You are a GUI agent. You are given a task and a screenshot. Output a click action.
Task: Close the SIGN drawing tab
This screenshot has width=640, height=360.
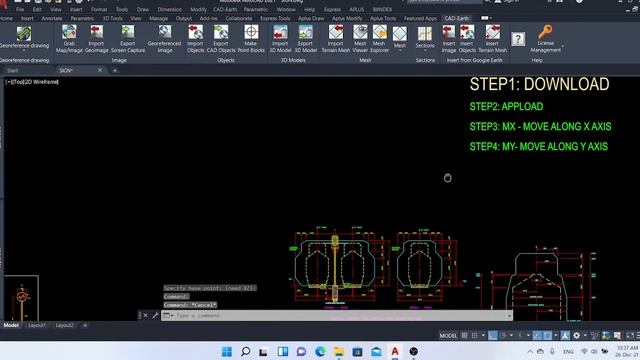coord(100,70)
